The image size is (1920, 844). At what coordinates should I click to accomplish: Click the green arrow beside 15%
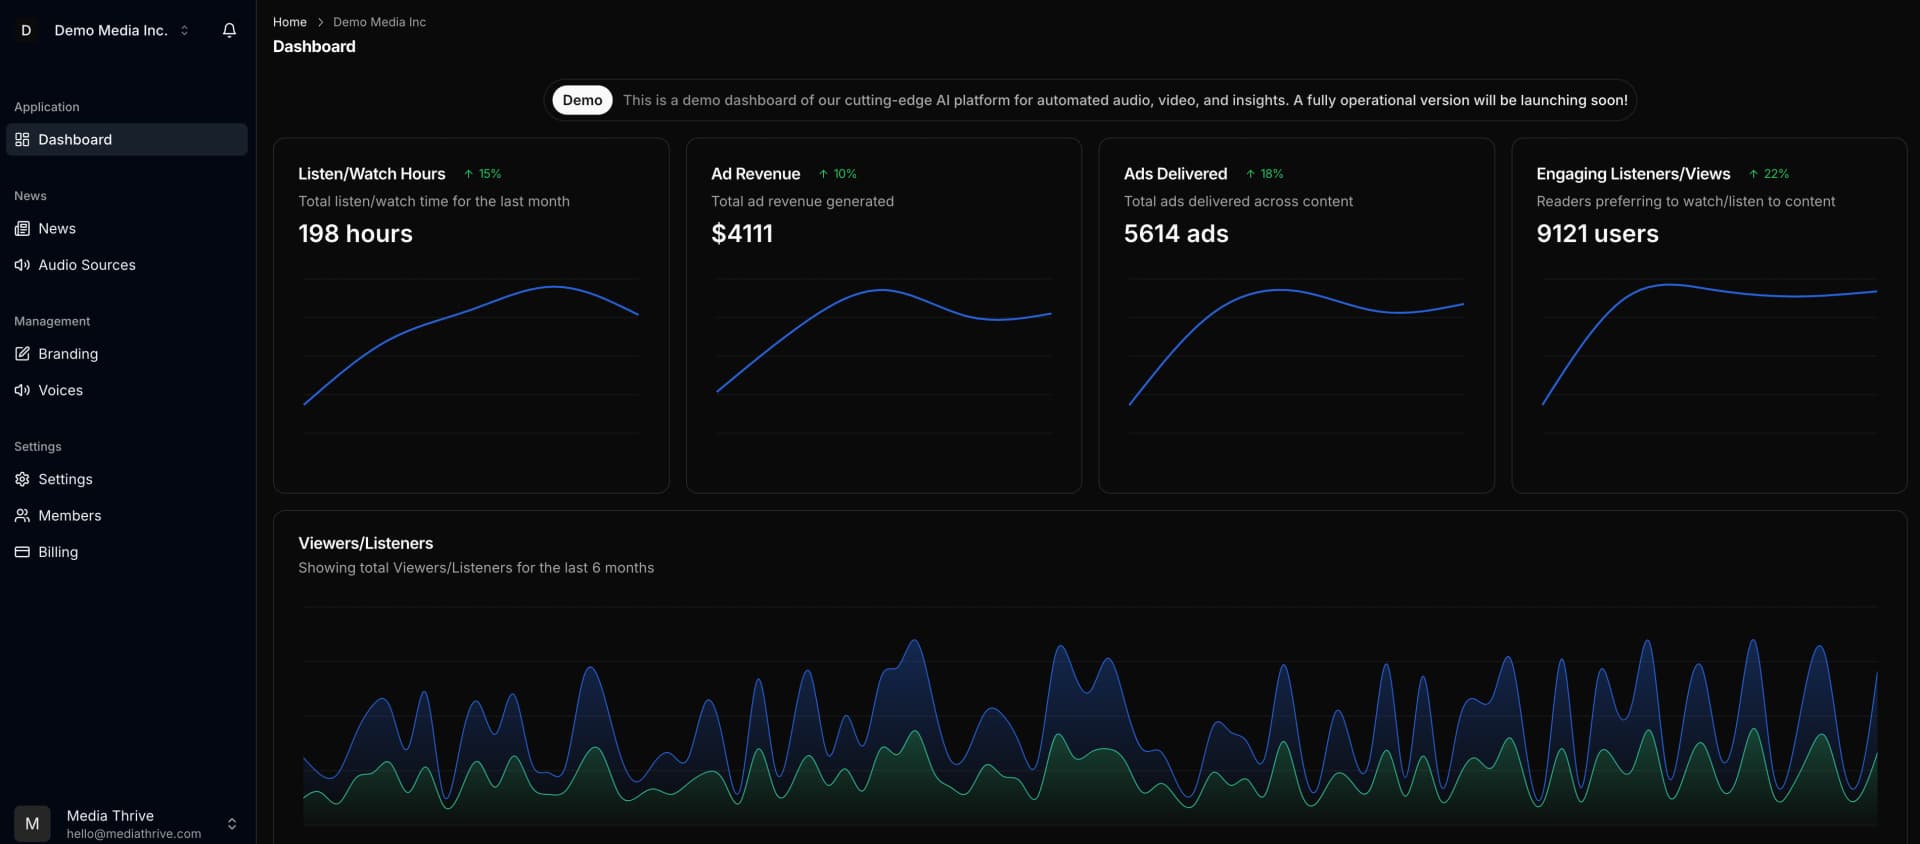(x=468, y=174)
